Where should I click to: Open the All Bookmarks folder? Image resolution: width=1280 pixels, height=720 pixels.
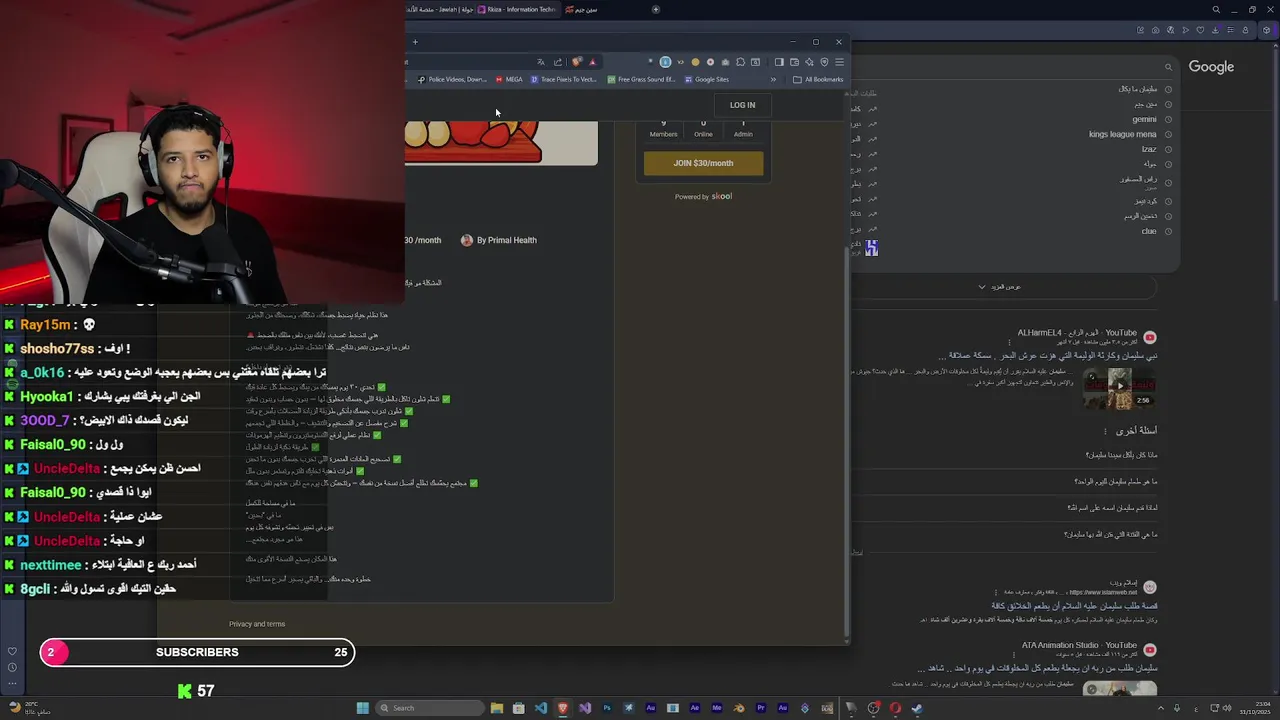point(818,79)
